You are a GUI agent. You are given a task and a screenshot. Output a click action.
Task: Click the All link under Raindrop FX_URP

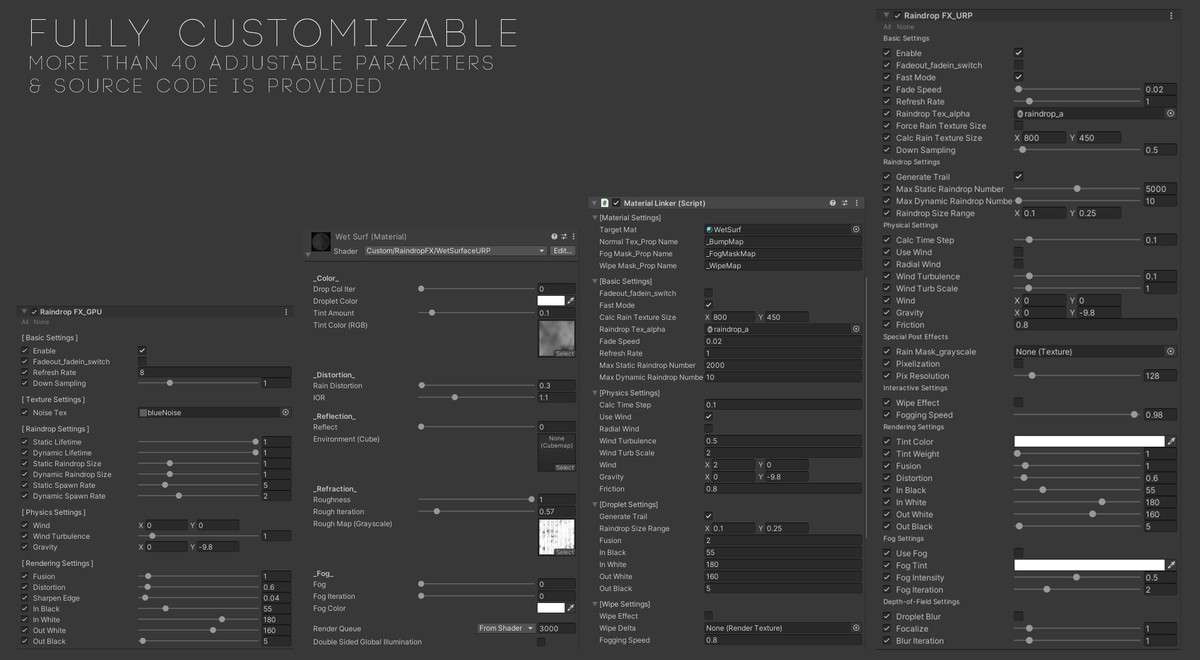point(887,27)
